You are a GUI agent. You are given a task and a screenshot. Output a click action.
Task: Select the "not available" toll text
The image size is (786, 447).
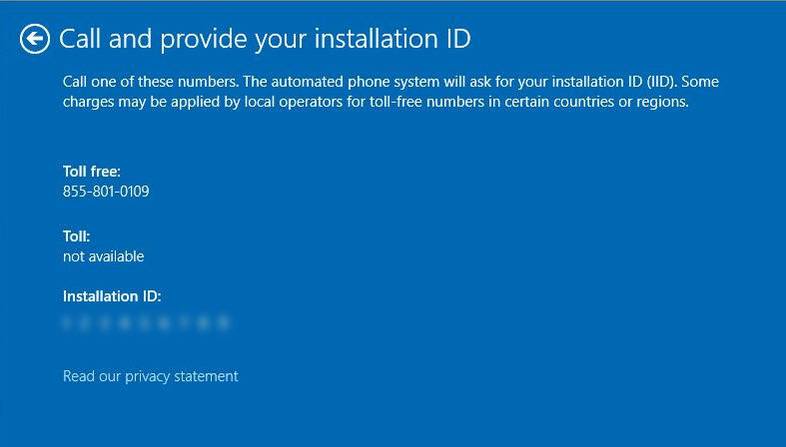pos(103,256)
